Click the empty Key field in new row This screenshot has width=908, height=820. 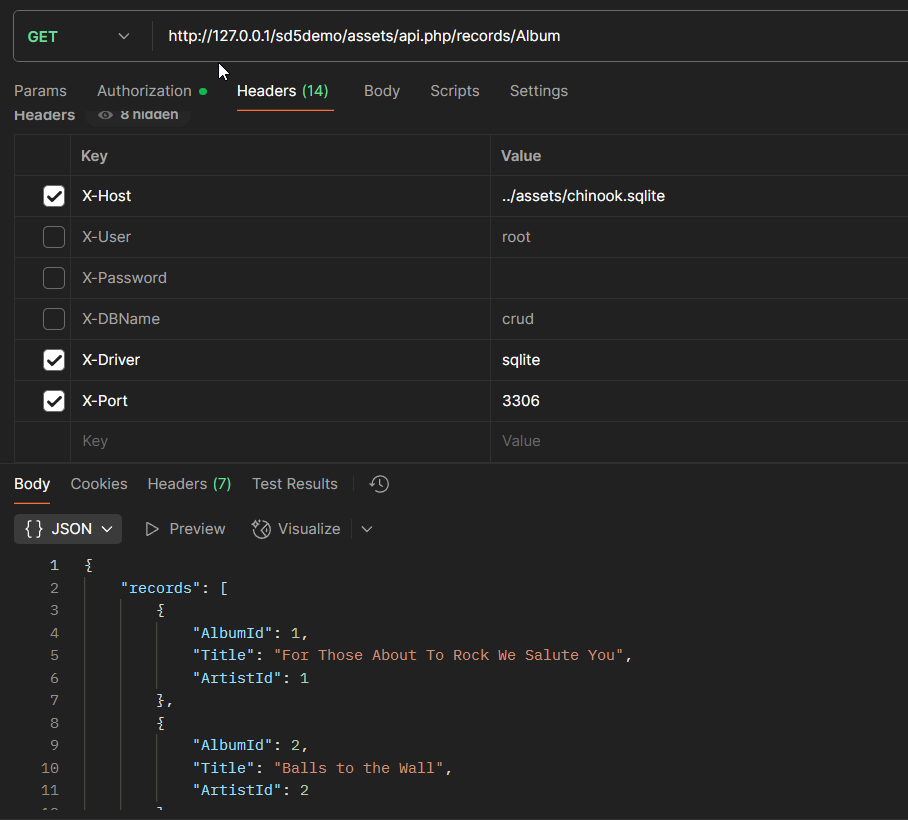coord(280,441)
